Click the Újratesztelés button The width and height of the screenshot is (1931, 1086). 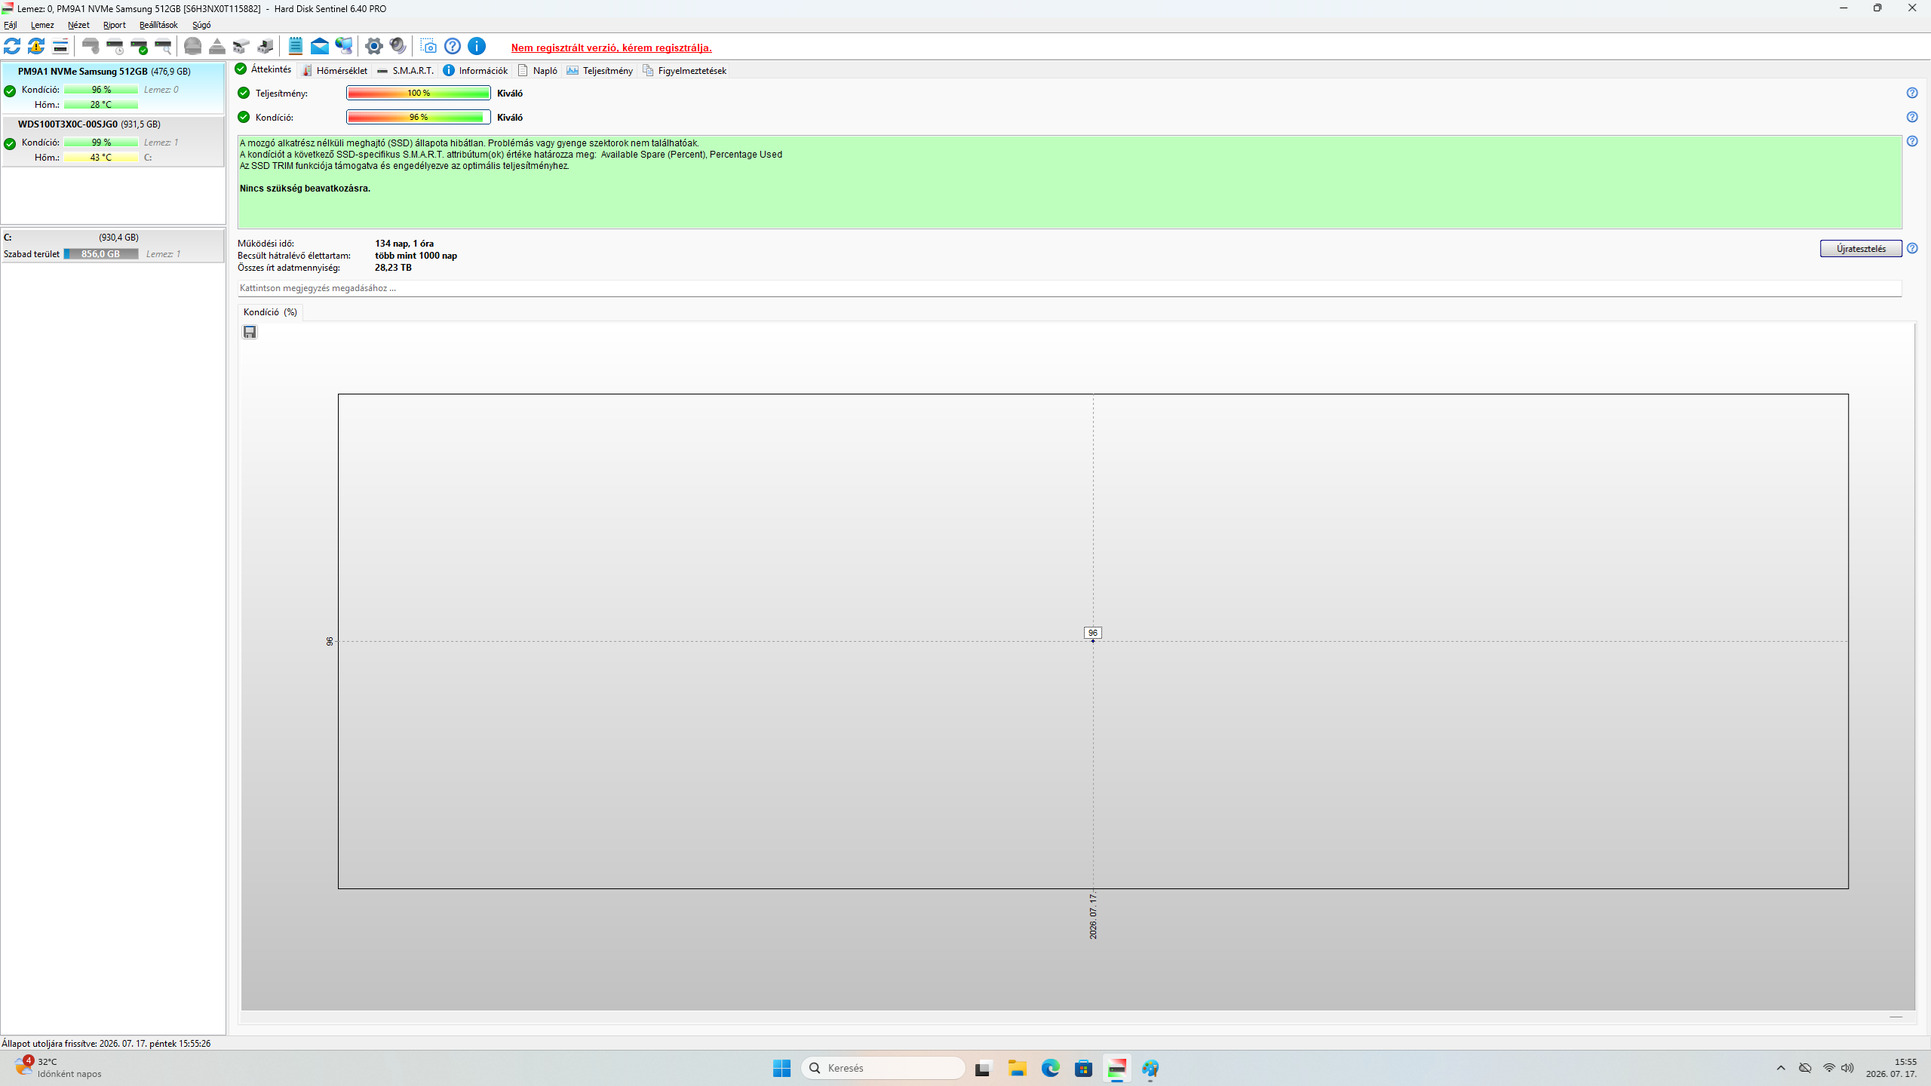1860,248
